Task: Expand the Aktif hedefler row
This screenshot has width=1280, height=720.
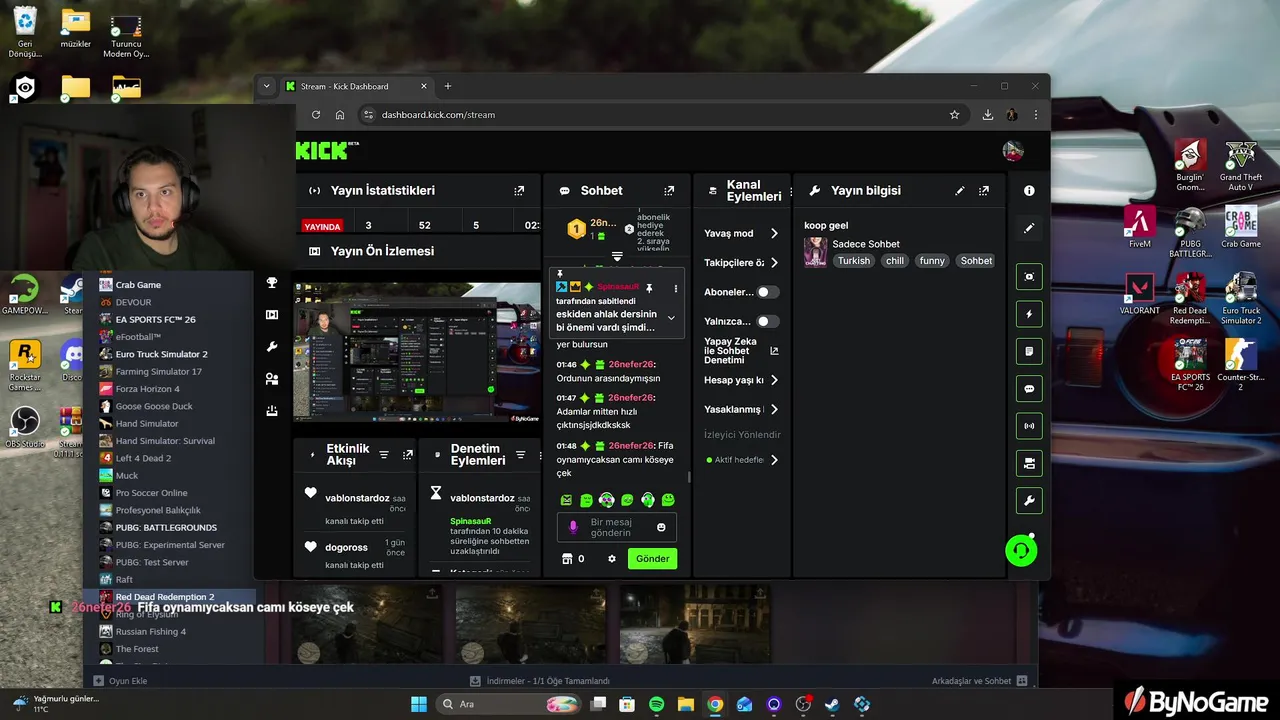Action: [x=774, y=460]
